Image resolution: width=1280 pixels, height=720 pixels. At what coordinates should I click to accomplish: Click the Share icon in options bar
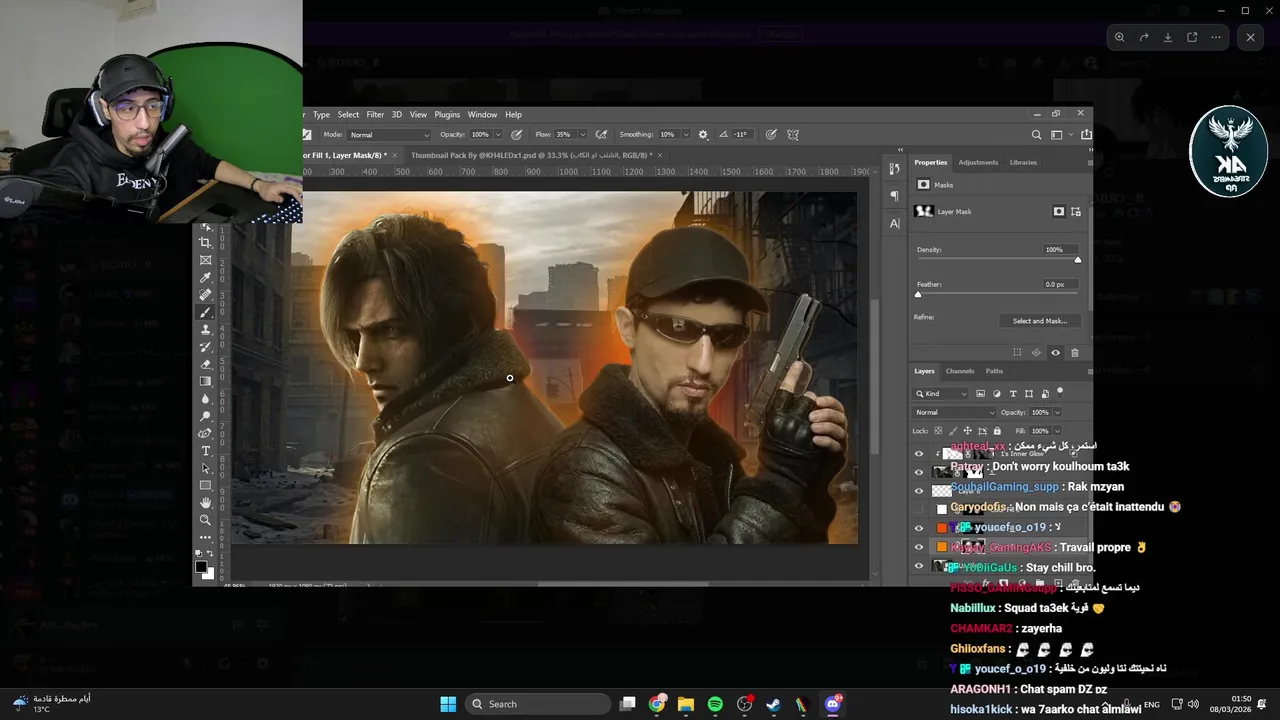tap(1086, 134)
